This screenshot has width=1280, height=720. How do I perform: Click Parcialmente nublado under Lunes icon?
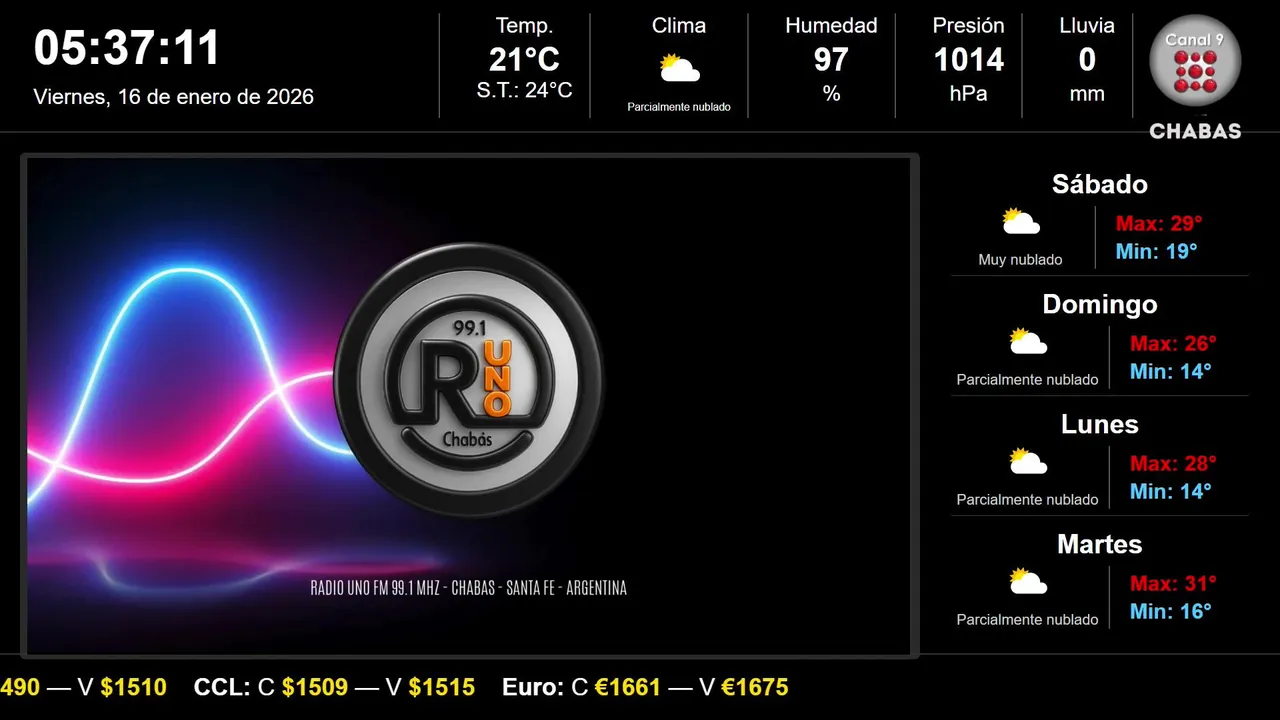[x=1027, y=500]
